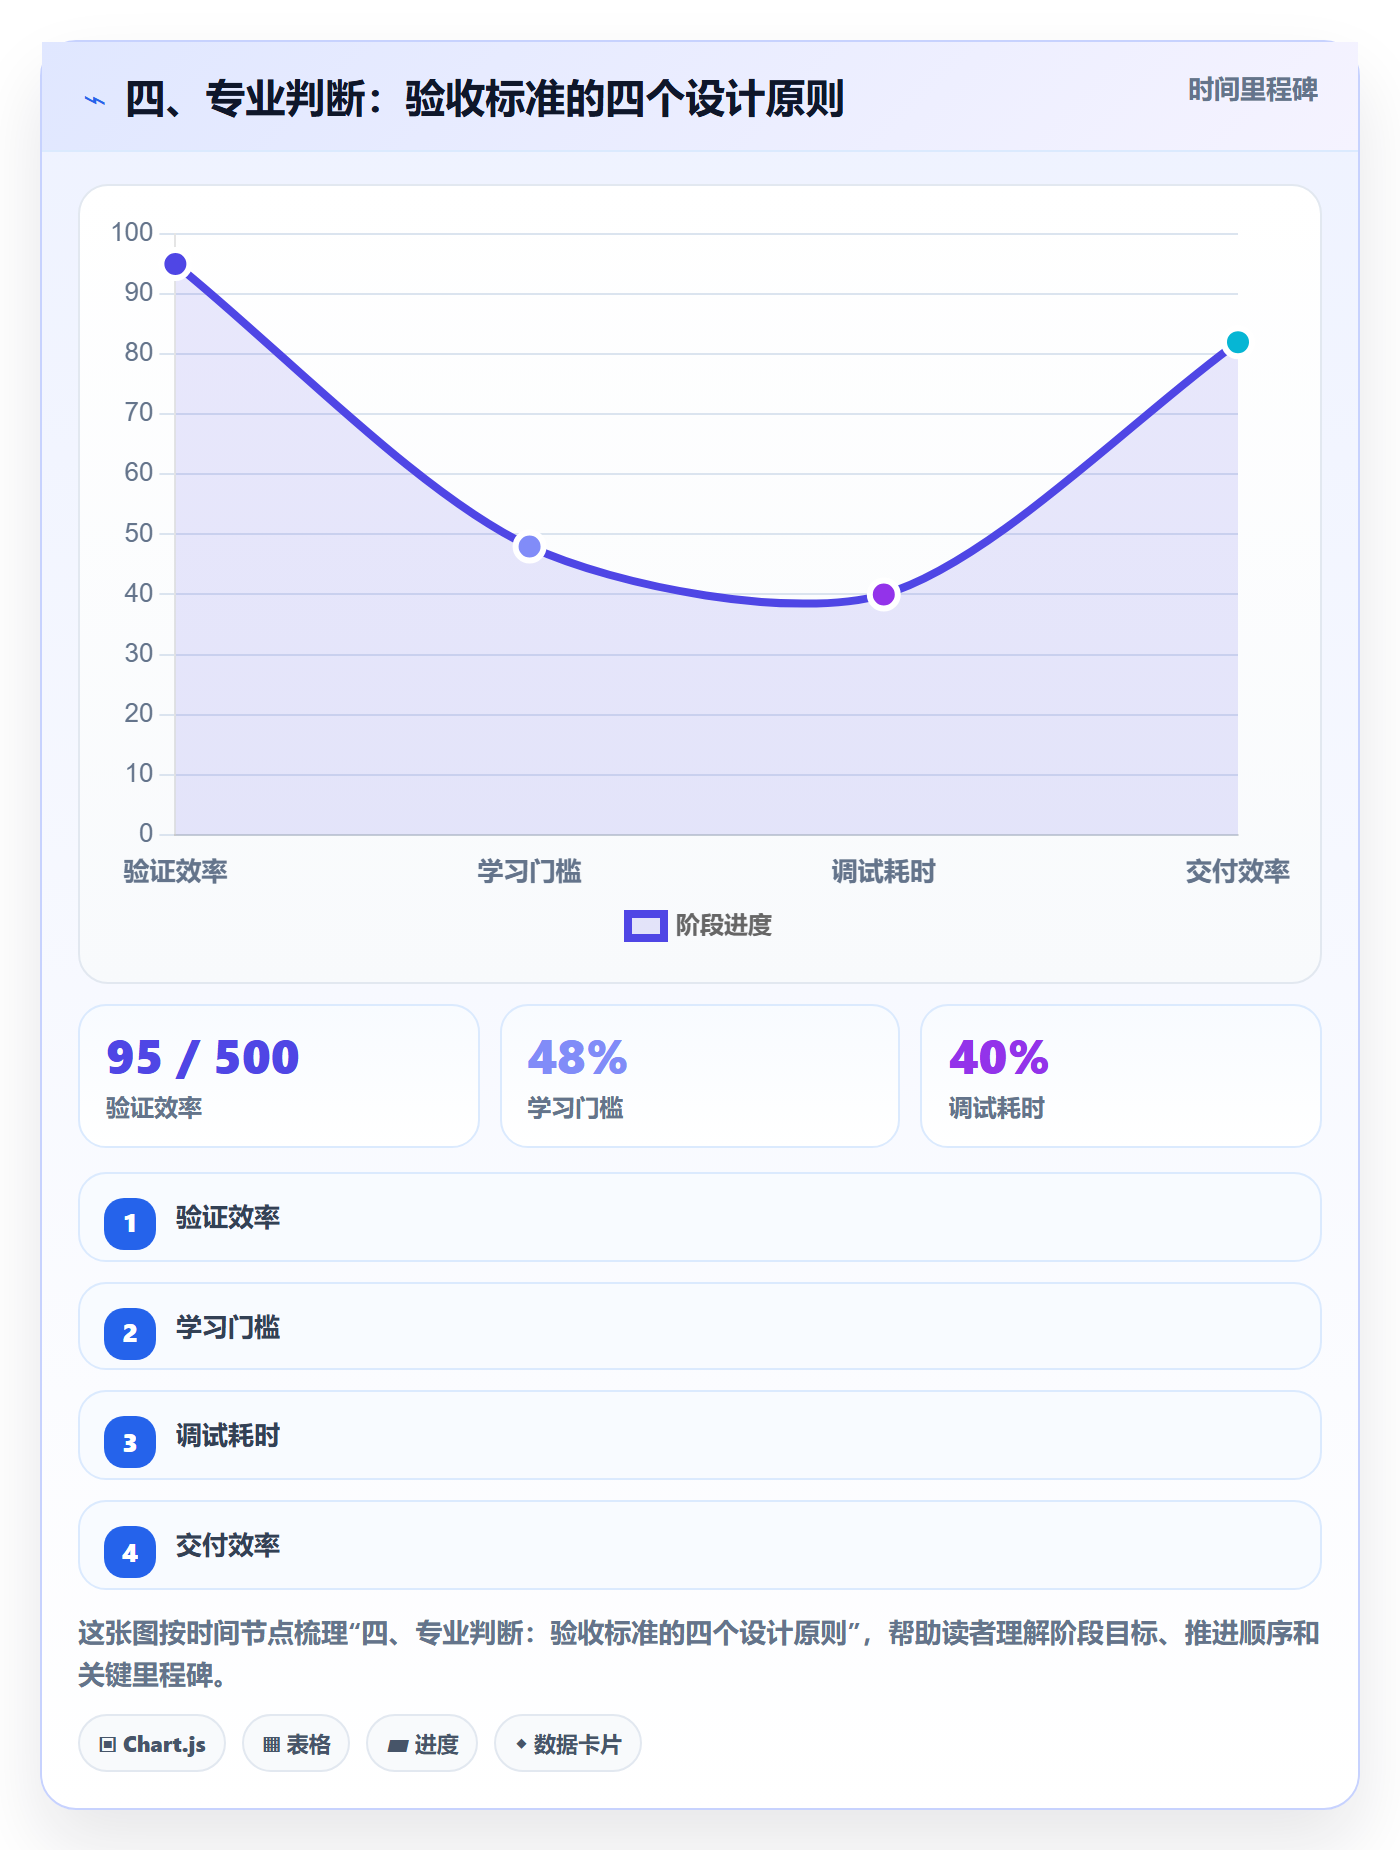Screen dimensions: 1400x1850
Task: Select the 验证效率 list row text
Action: pos(228,1217)
